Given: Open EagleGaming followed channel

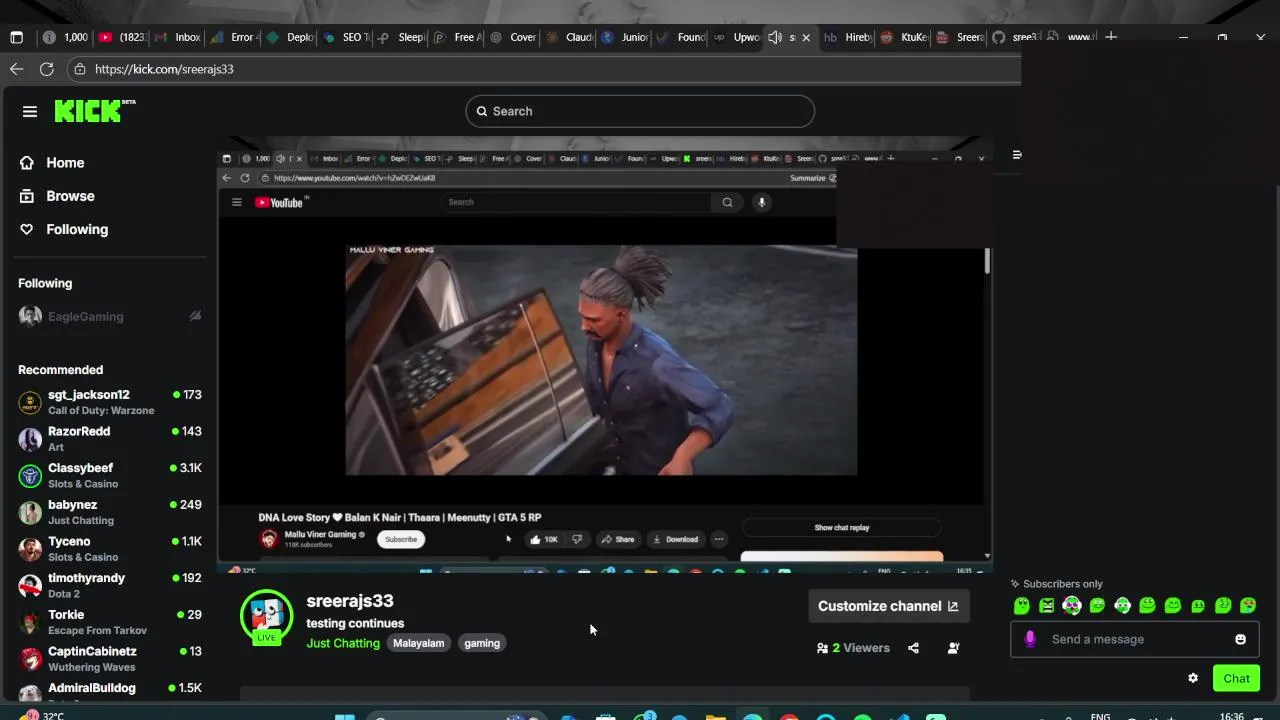Looking at the screenshot, I should tap(110, 316).
